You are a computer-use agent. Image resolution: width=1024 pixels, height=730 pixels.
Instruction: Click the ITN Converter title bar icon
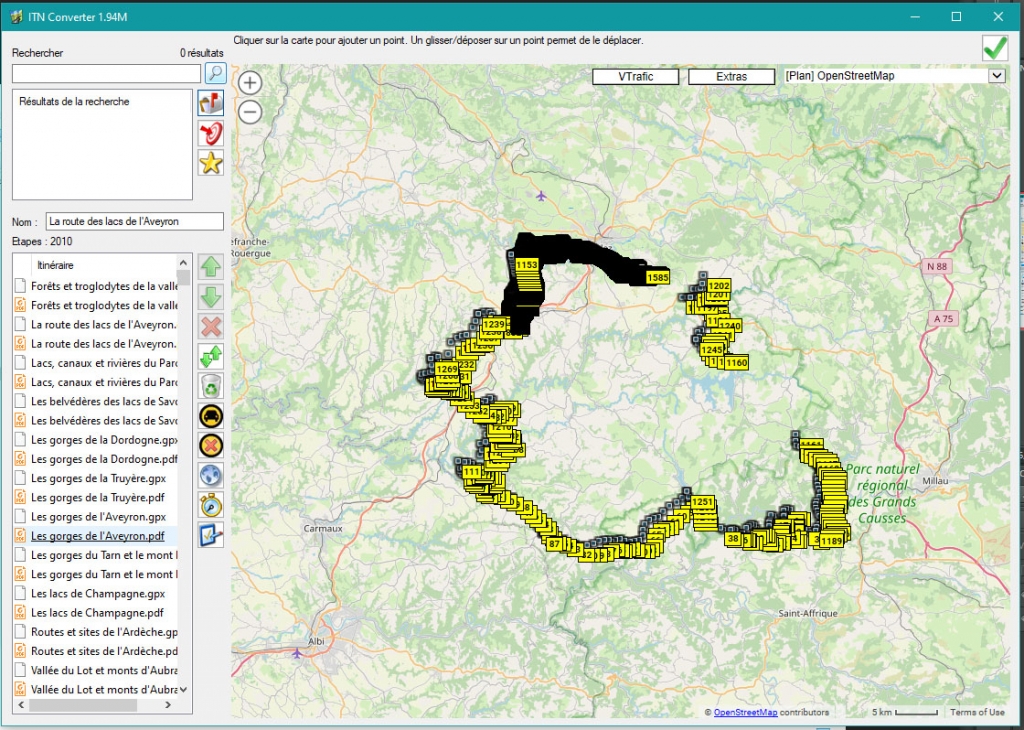16,17
